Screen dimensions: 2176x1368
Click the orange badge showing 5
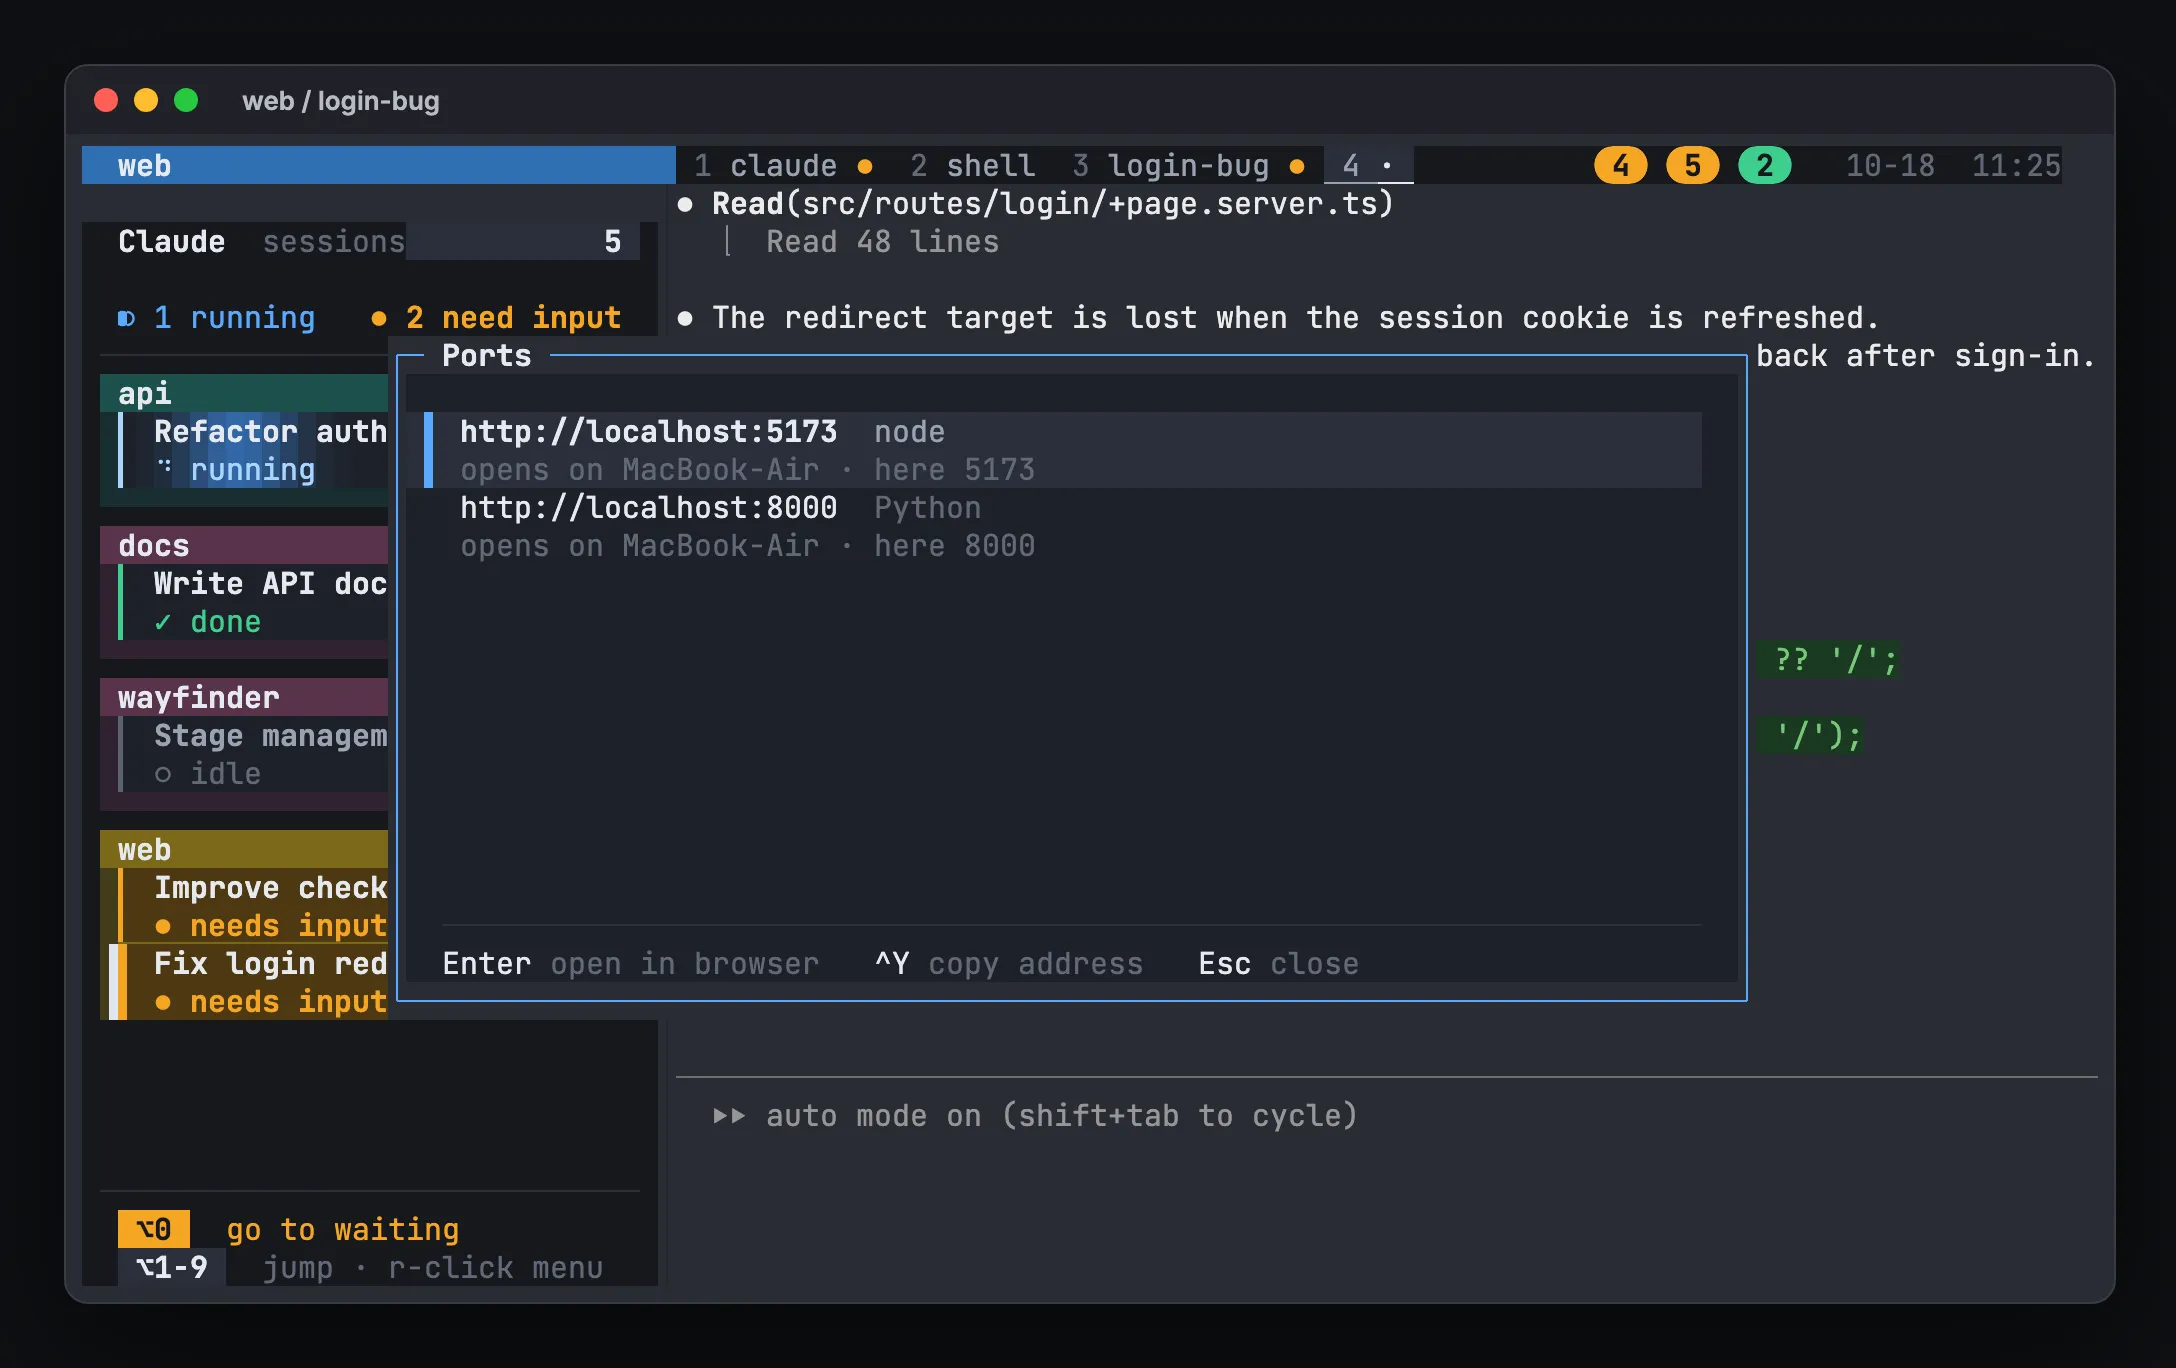click(1692, 165)
